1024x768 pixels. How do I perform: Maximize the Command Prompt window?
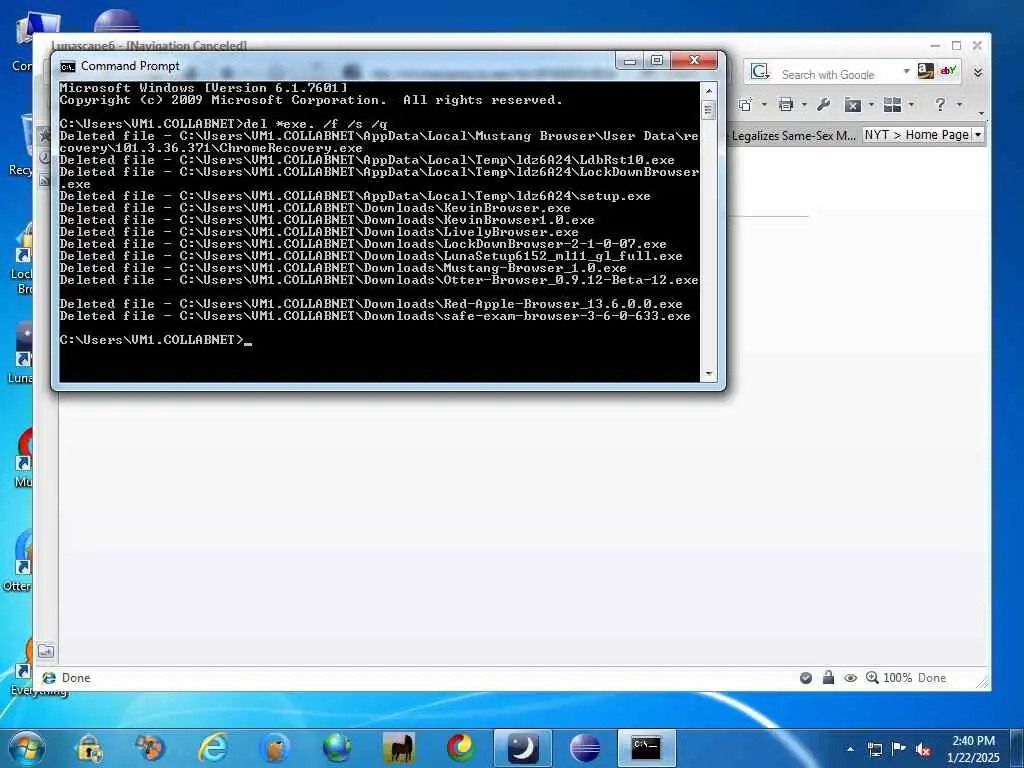[x=657, y=61]
